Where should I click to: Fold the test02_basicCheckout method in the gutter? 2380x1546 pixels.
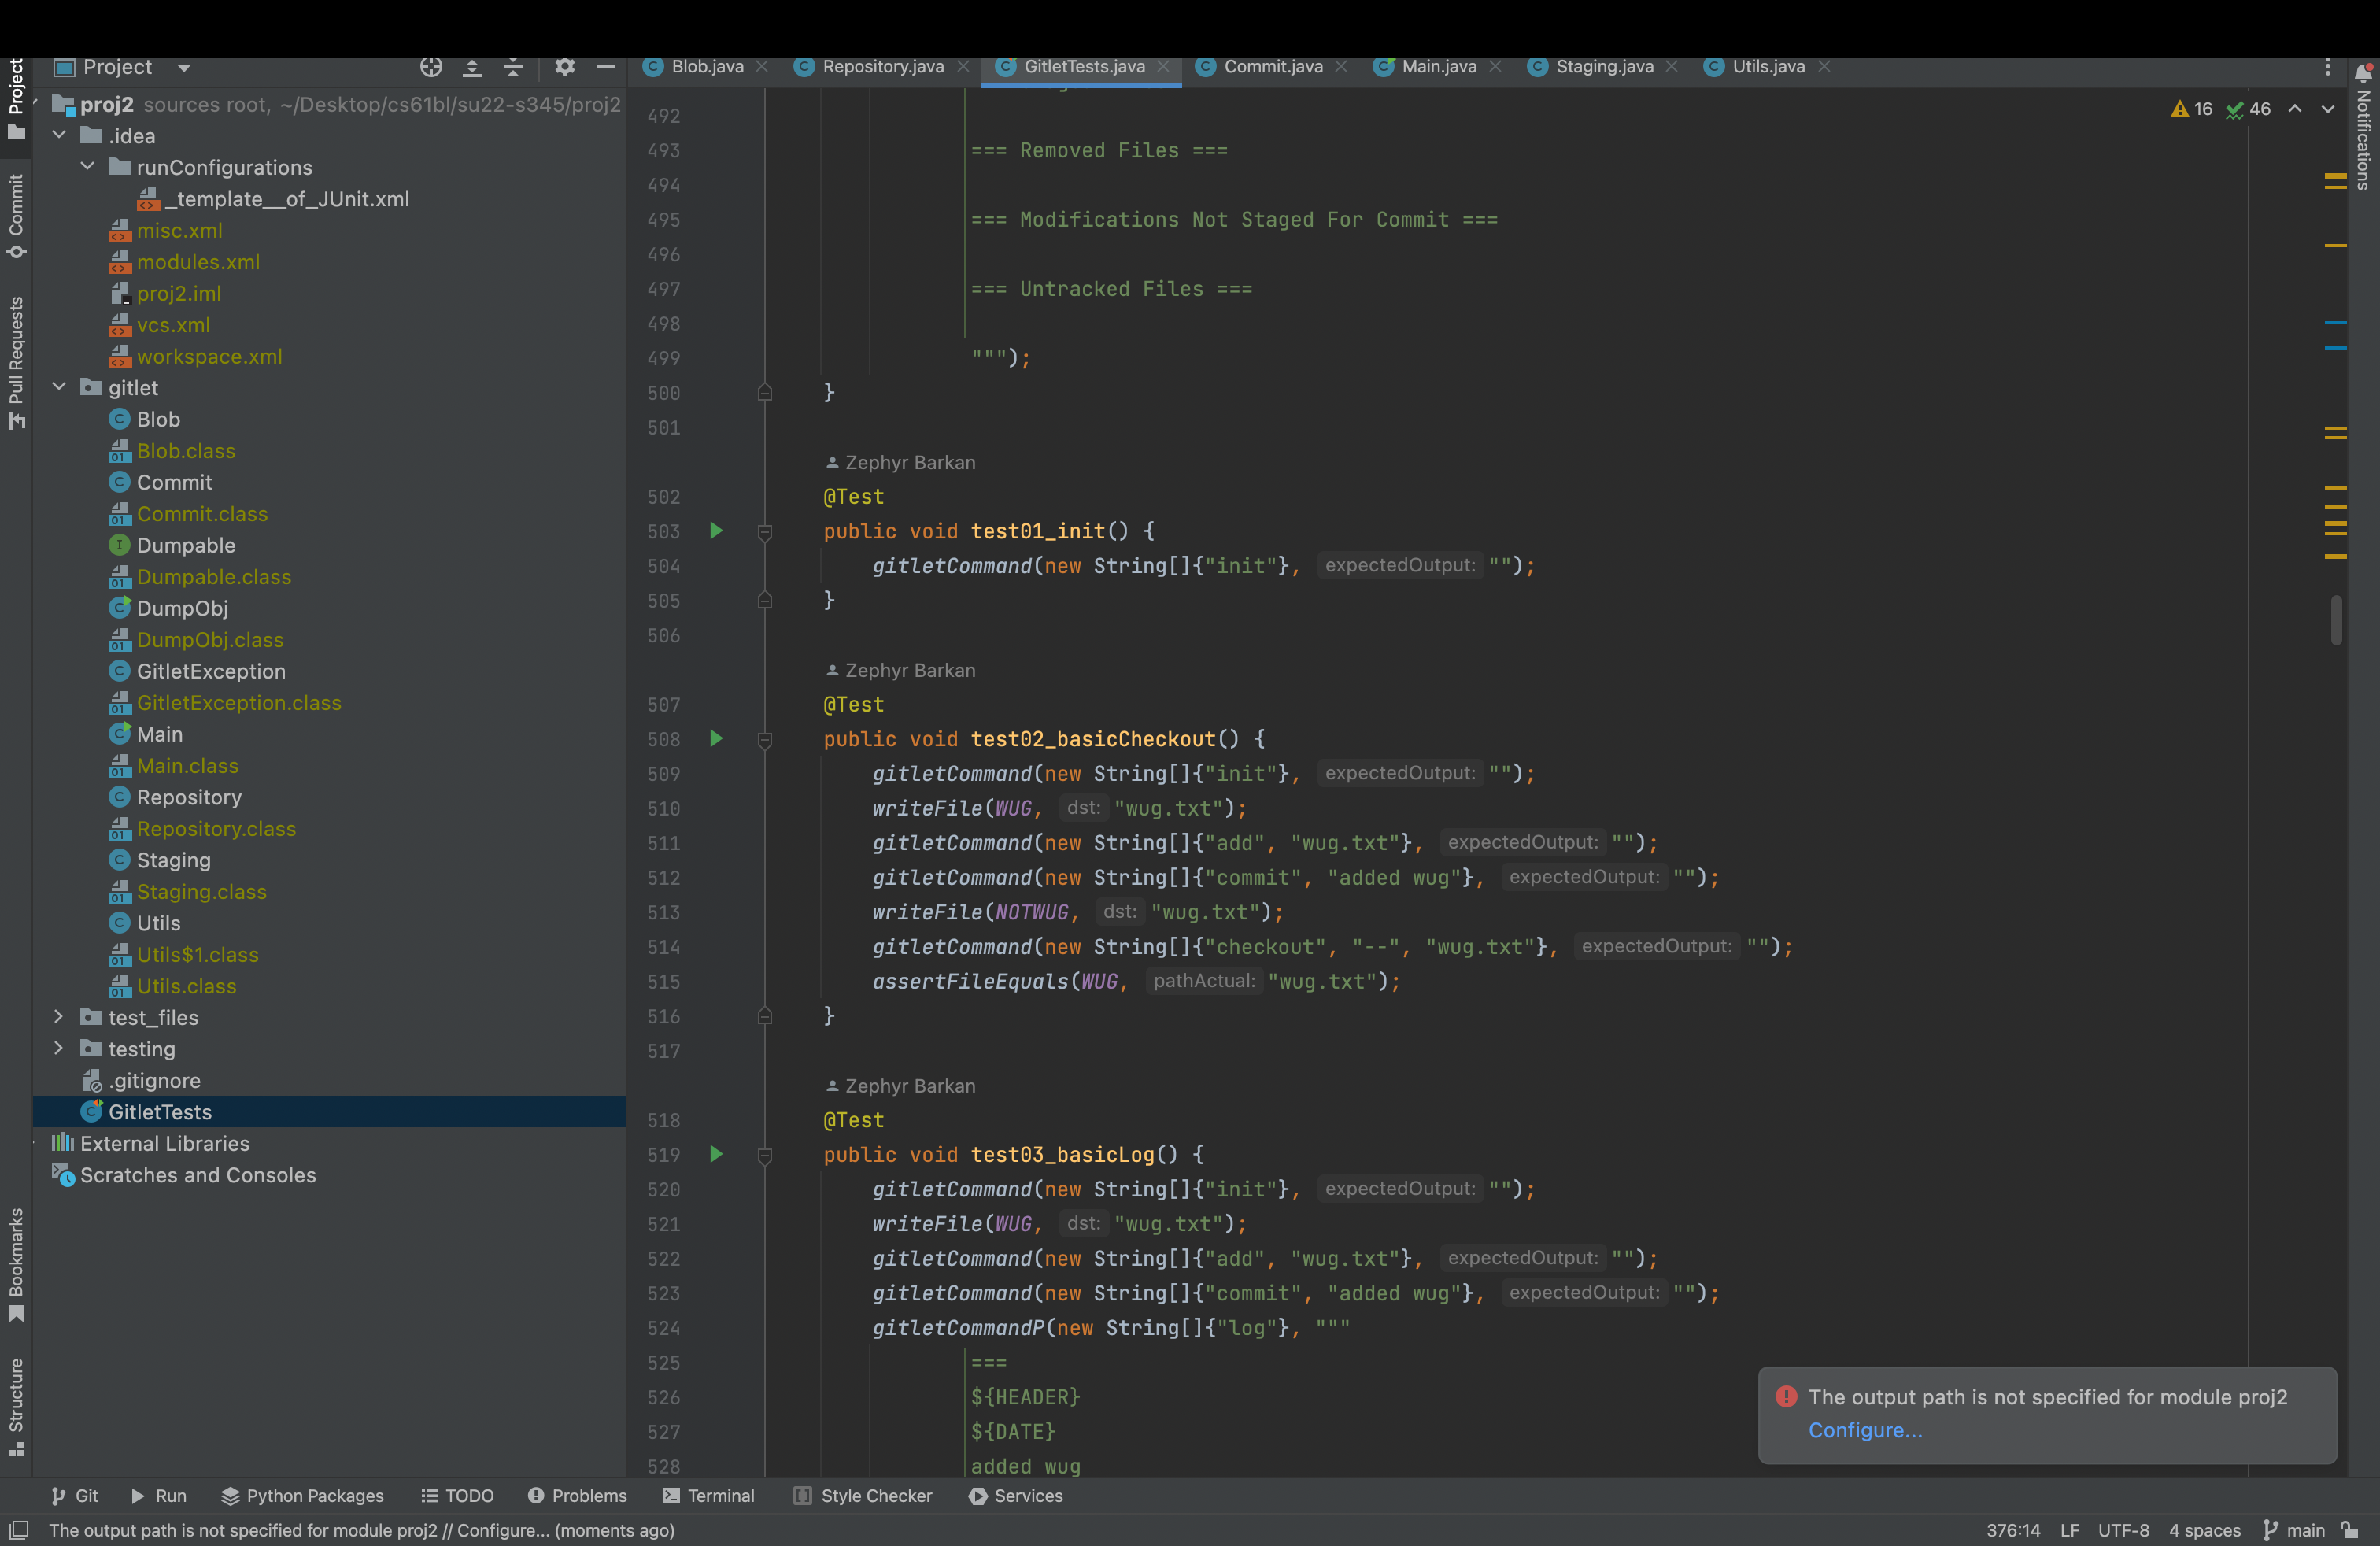point(765,739)
